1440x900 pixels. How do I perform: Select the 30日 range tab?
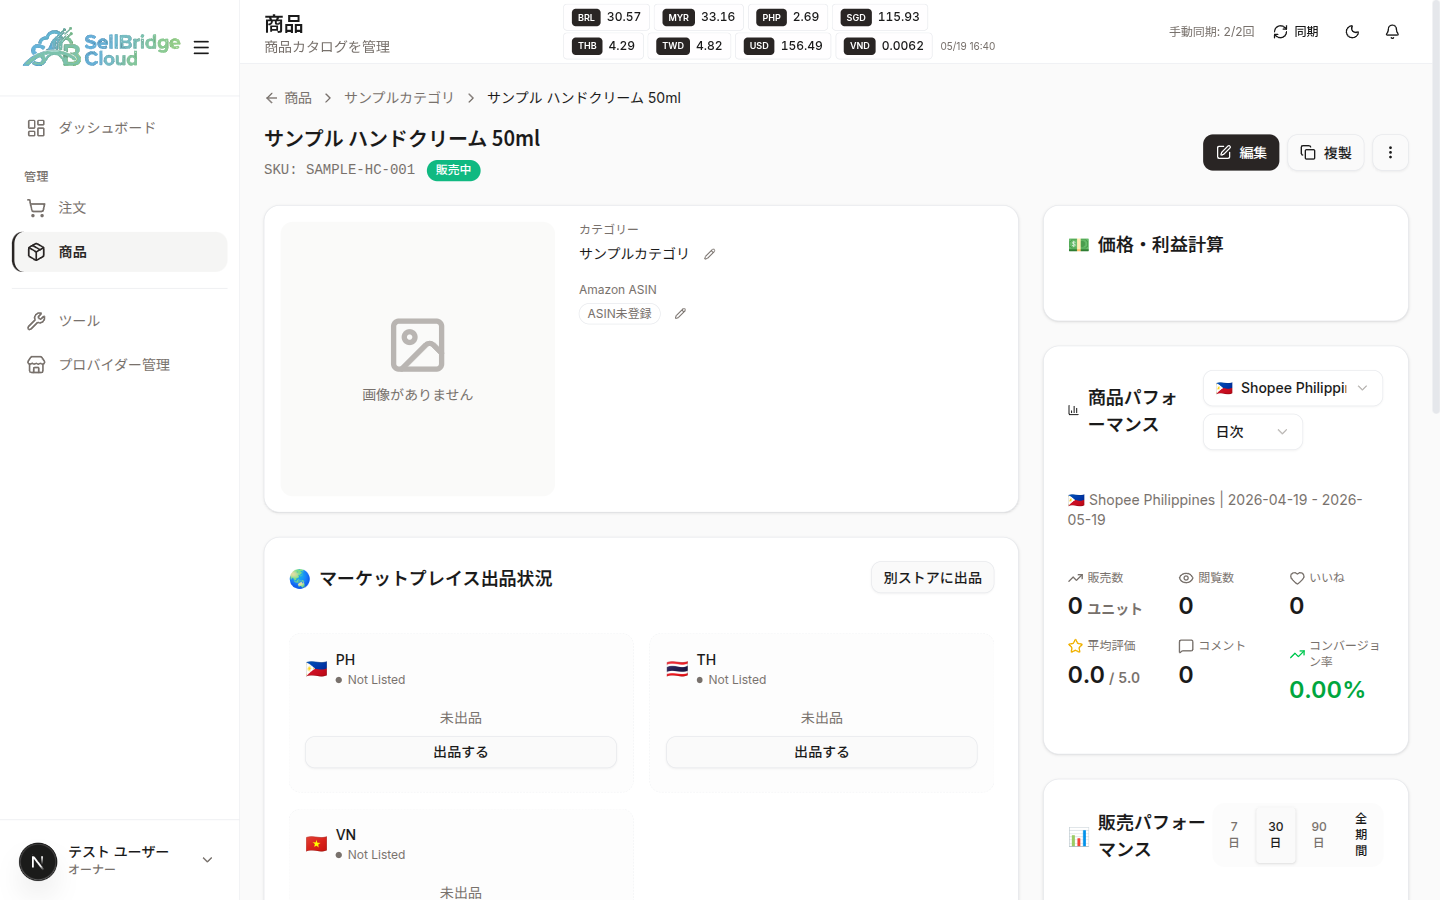[x=1276, y=834]
